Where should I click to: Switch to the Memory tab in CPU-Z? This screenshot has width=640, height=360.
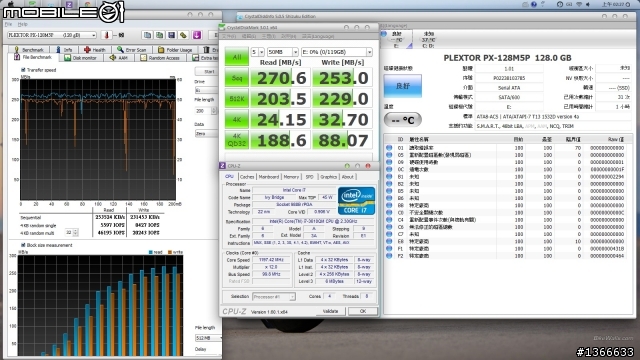point(291,177)
